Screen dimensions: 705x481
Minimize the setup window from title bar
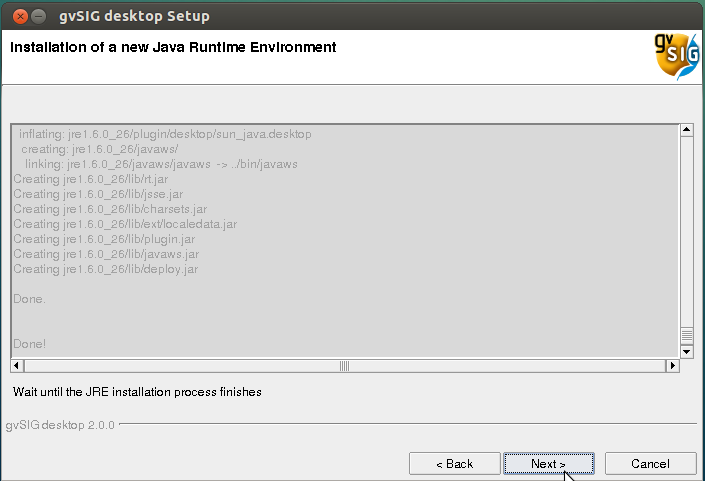click(x=37, y=17)
